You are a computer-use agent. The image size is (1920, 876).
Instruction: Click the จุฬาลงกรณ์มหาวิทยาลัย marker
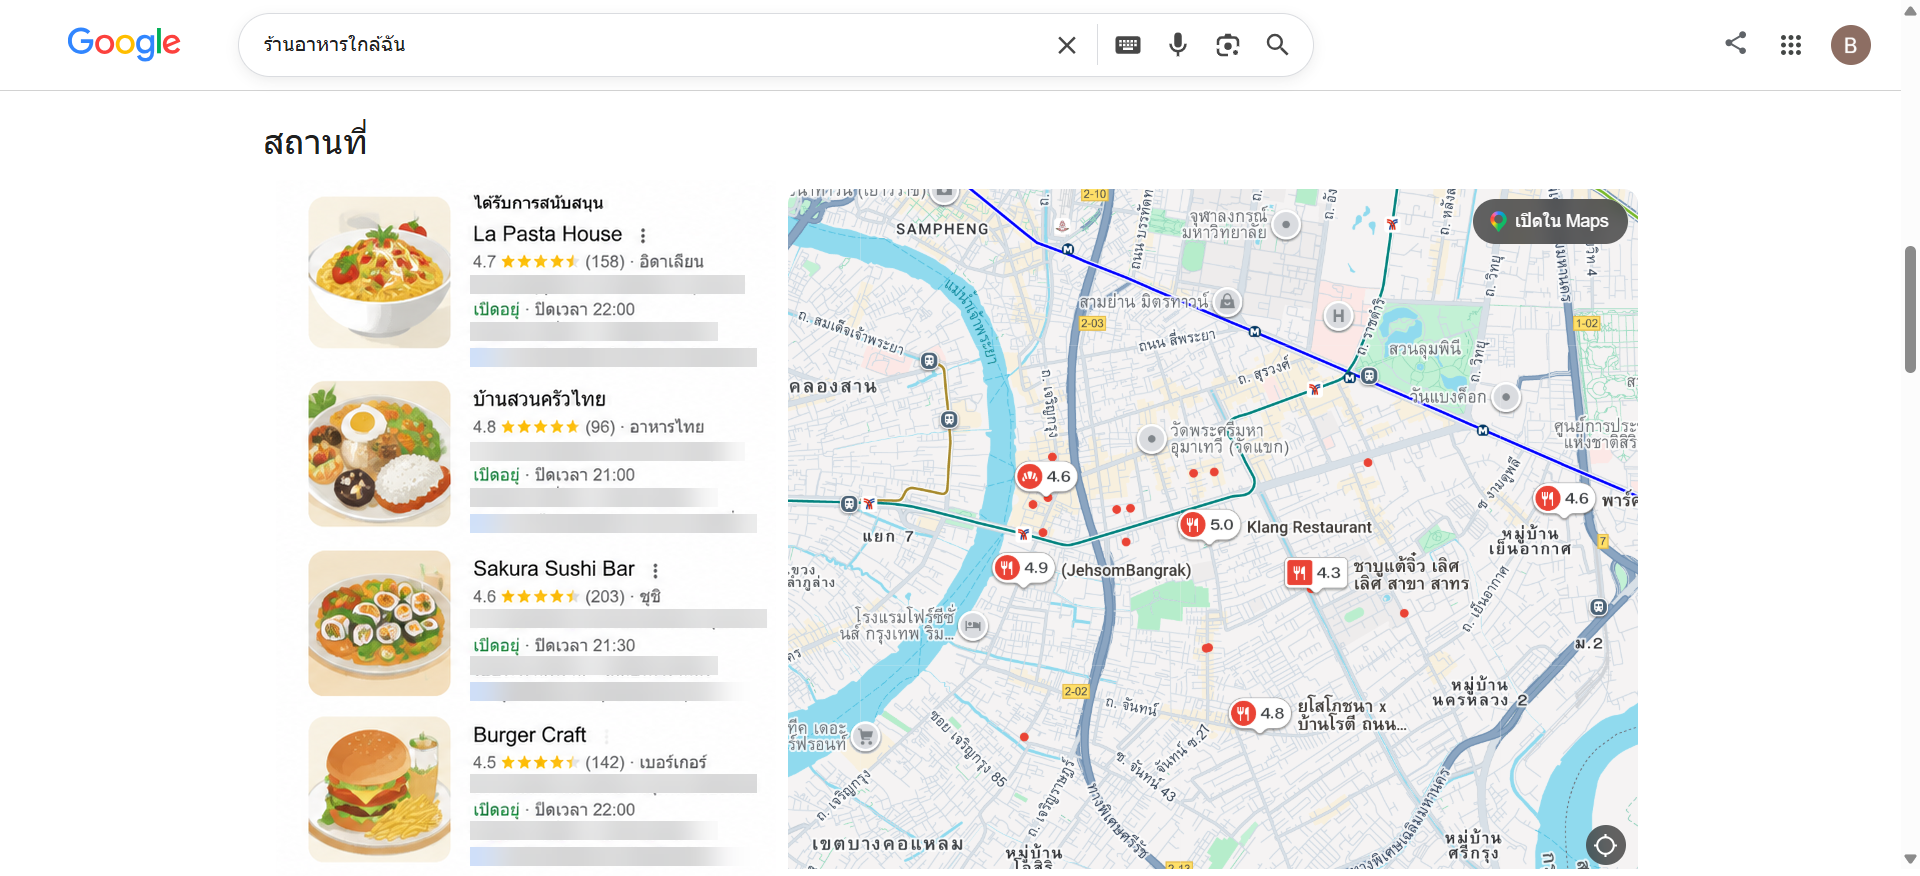pyautogui.click(x=1287, y=225)
